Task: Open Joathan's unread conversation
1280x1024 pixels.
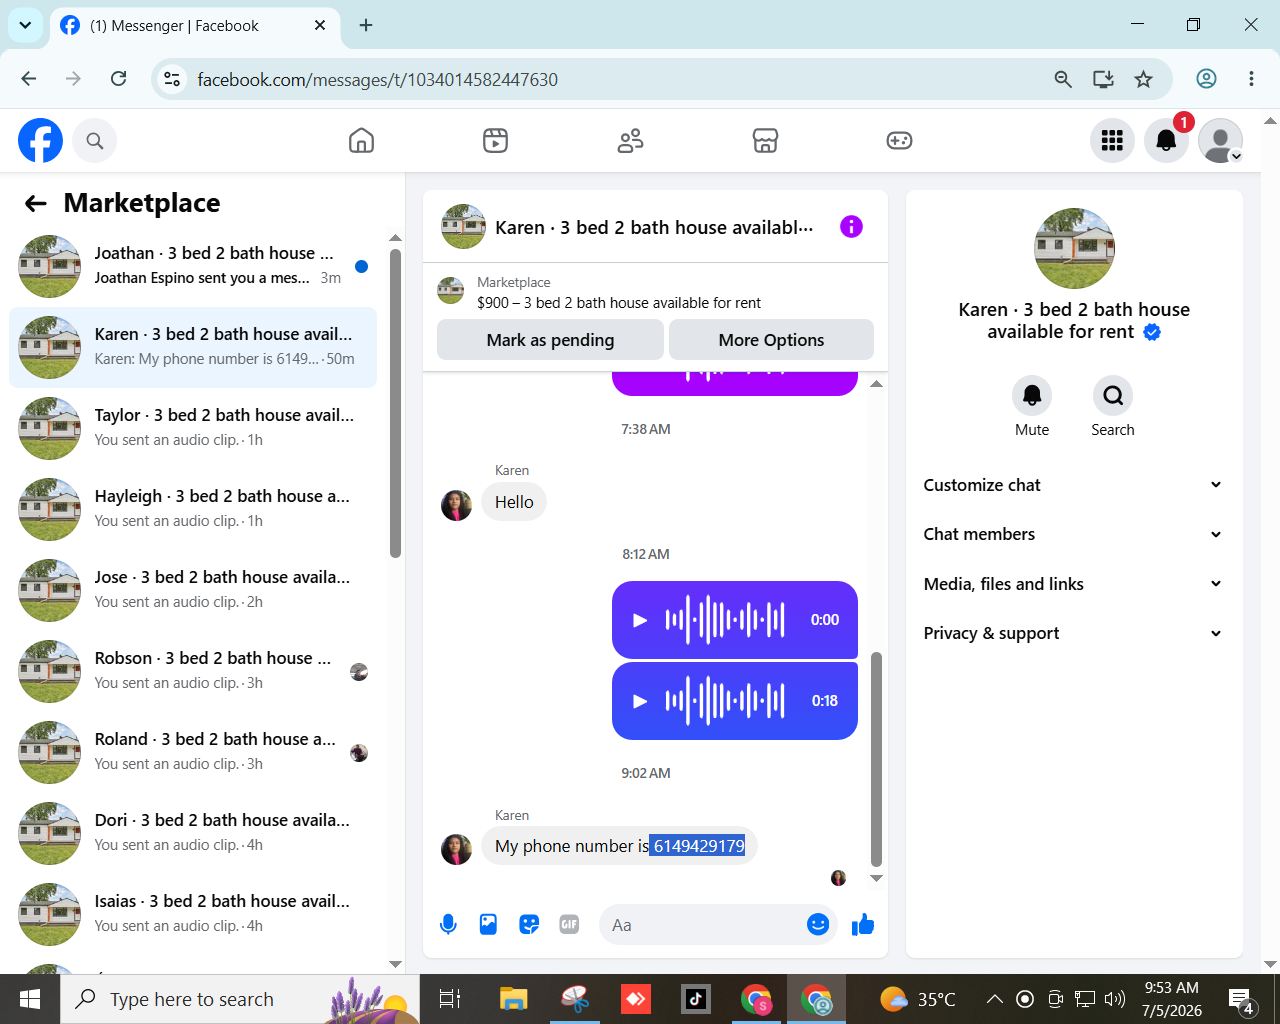Action: pos(193,266)
